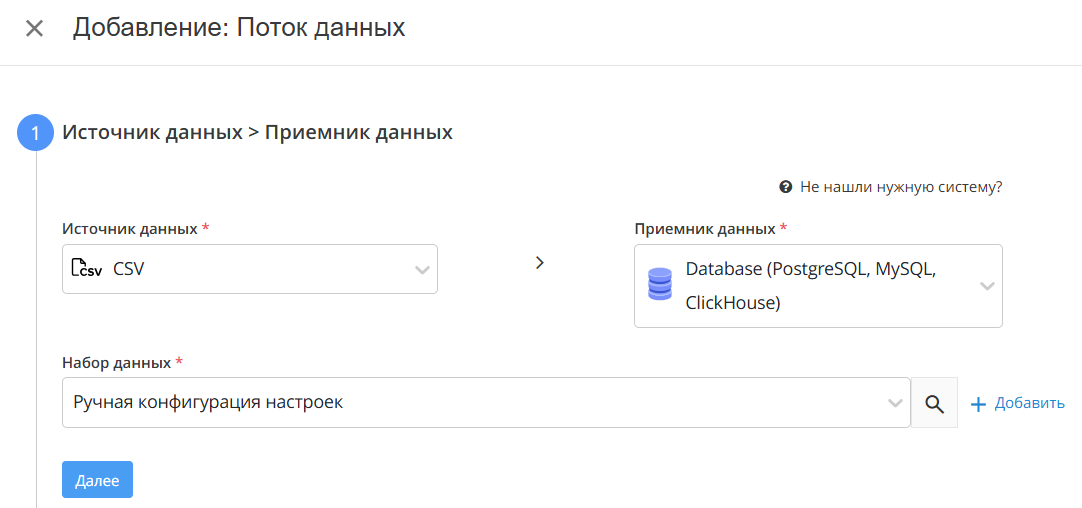Image resolution: width=1082 pixels, height=508 pixels.
Task: Click the plus icon next to Добавить
Action: coord(978,404)
